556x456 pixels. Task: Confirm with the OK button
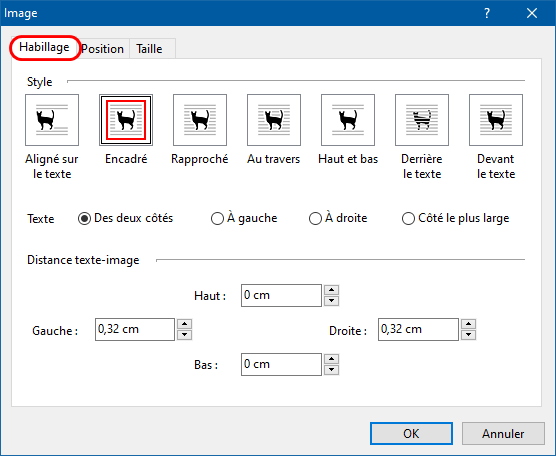coord(411,433)
